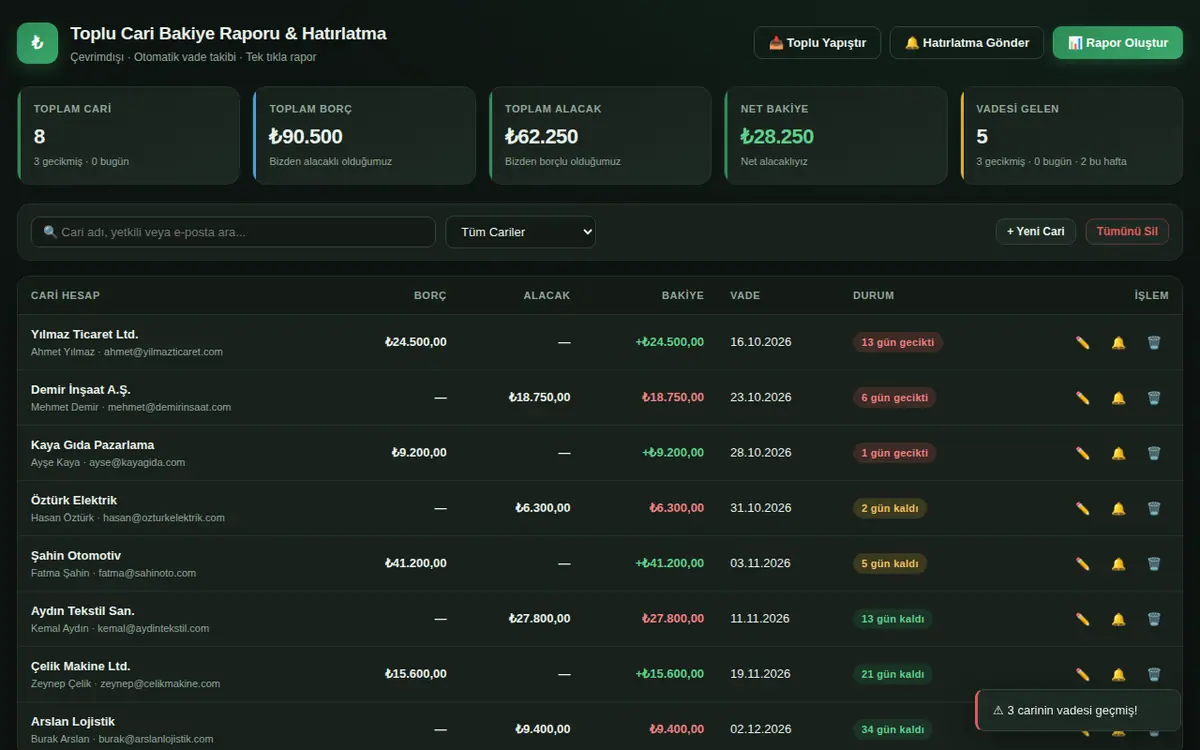Edit Çelik Makine Ltd. with pencil icon
The width and height of the screenshot is (1200, 750).
tap(1082, 674)
